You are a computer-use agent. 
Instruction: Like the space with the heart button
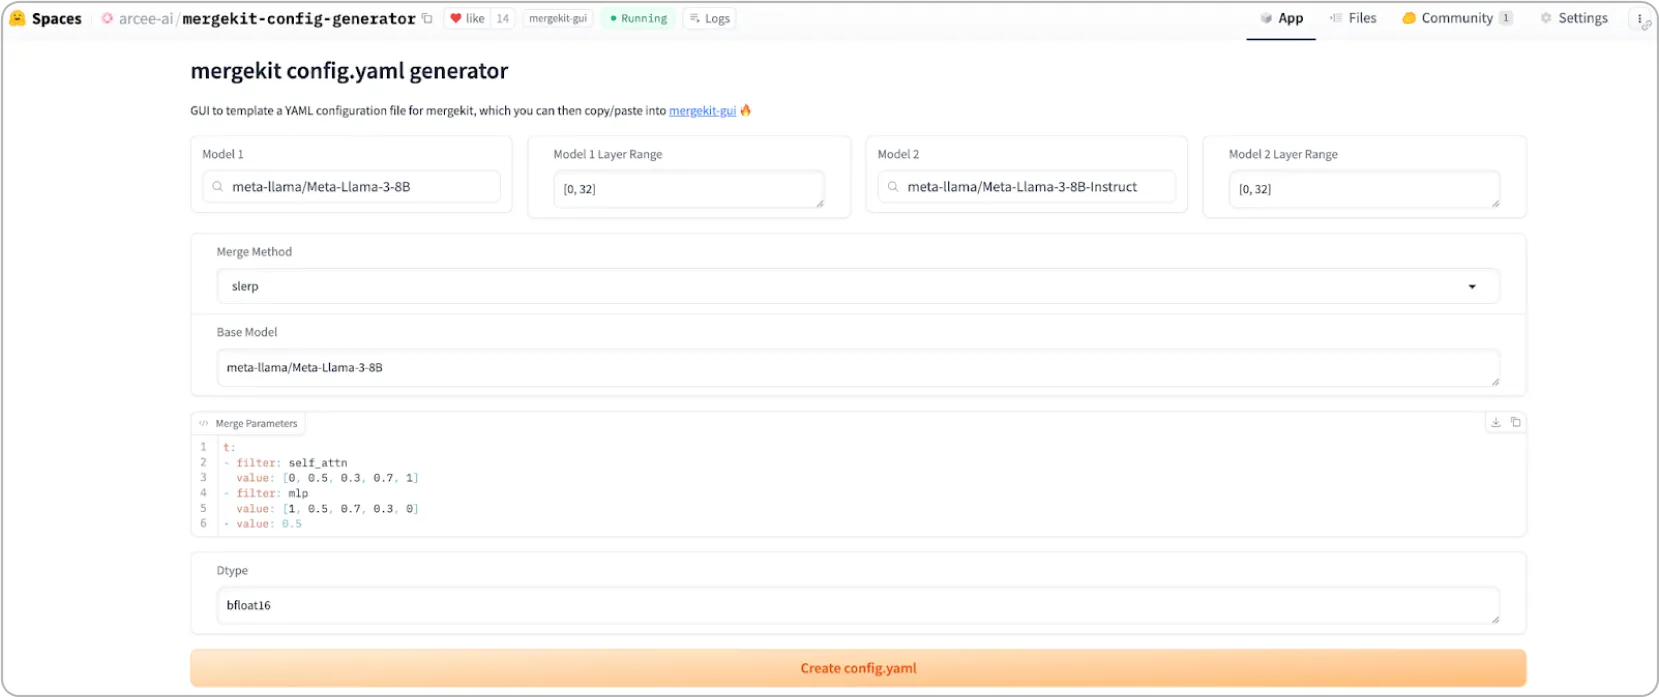coord(467,18)
